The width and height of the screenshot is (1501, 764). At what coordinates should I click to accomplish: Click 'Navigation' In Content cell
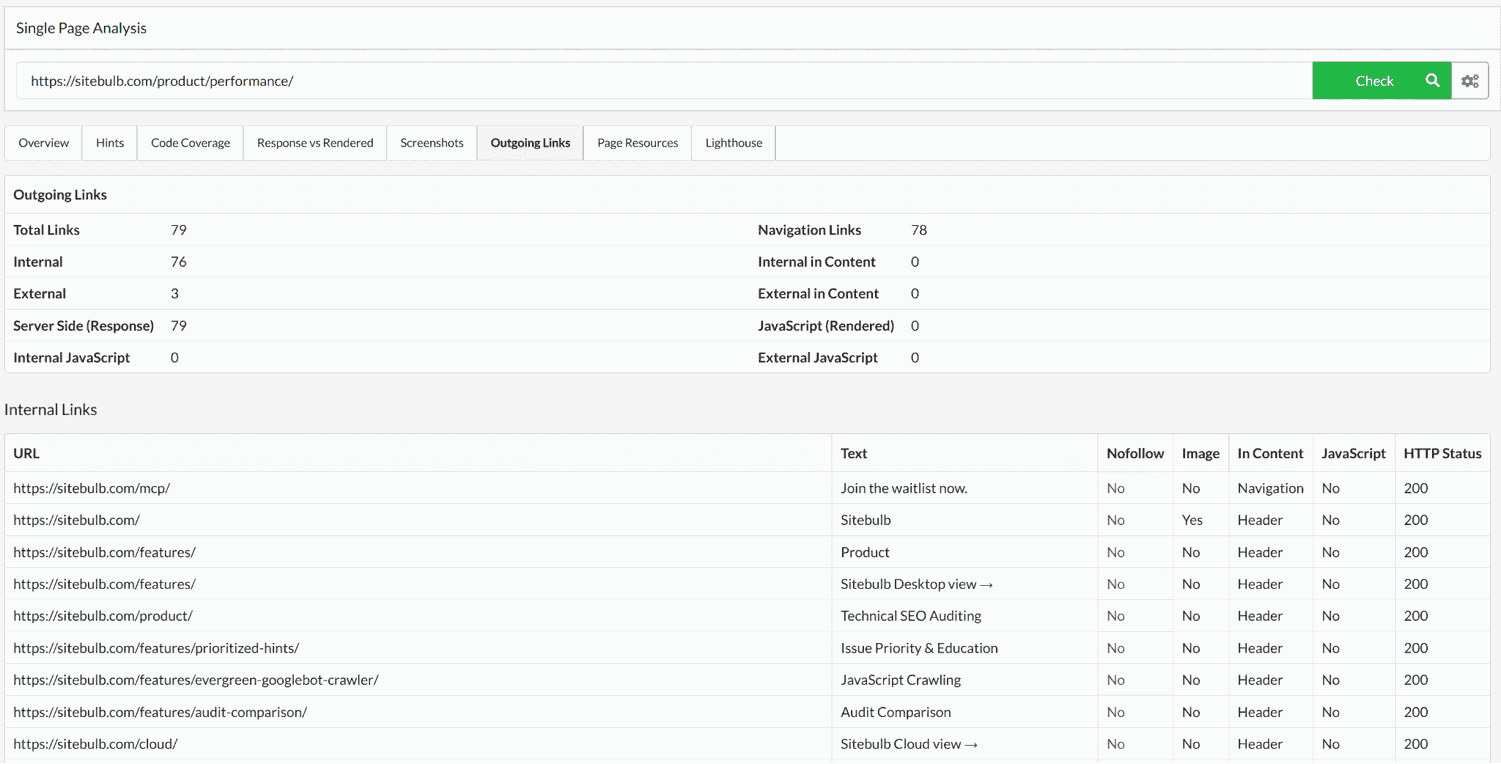[x=1271, y=488]
